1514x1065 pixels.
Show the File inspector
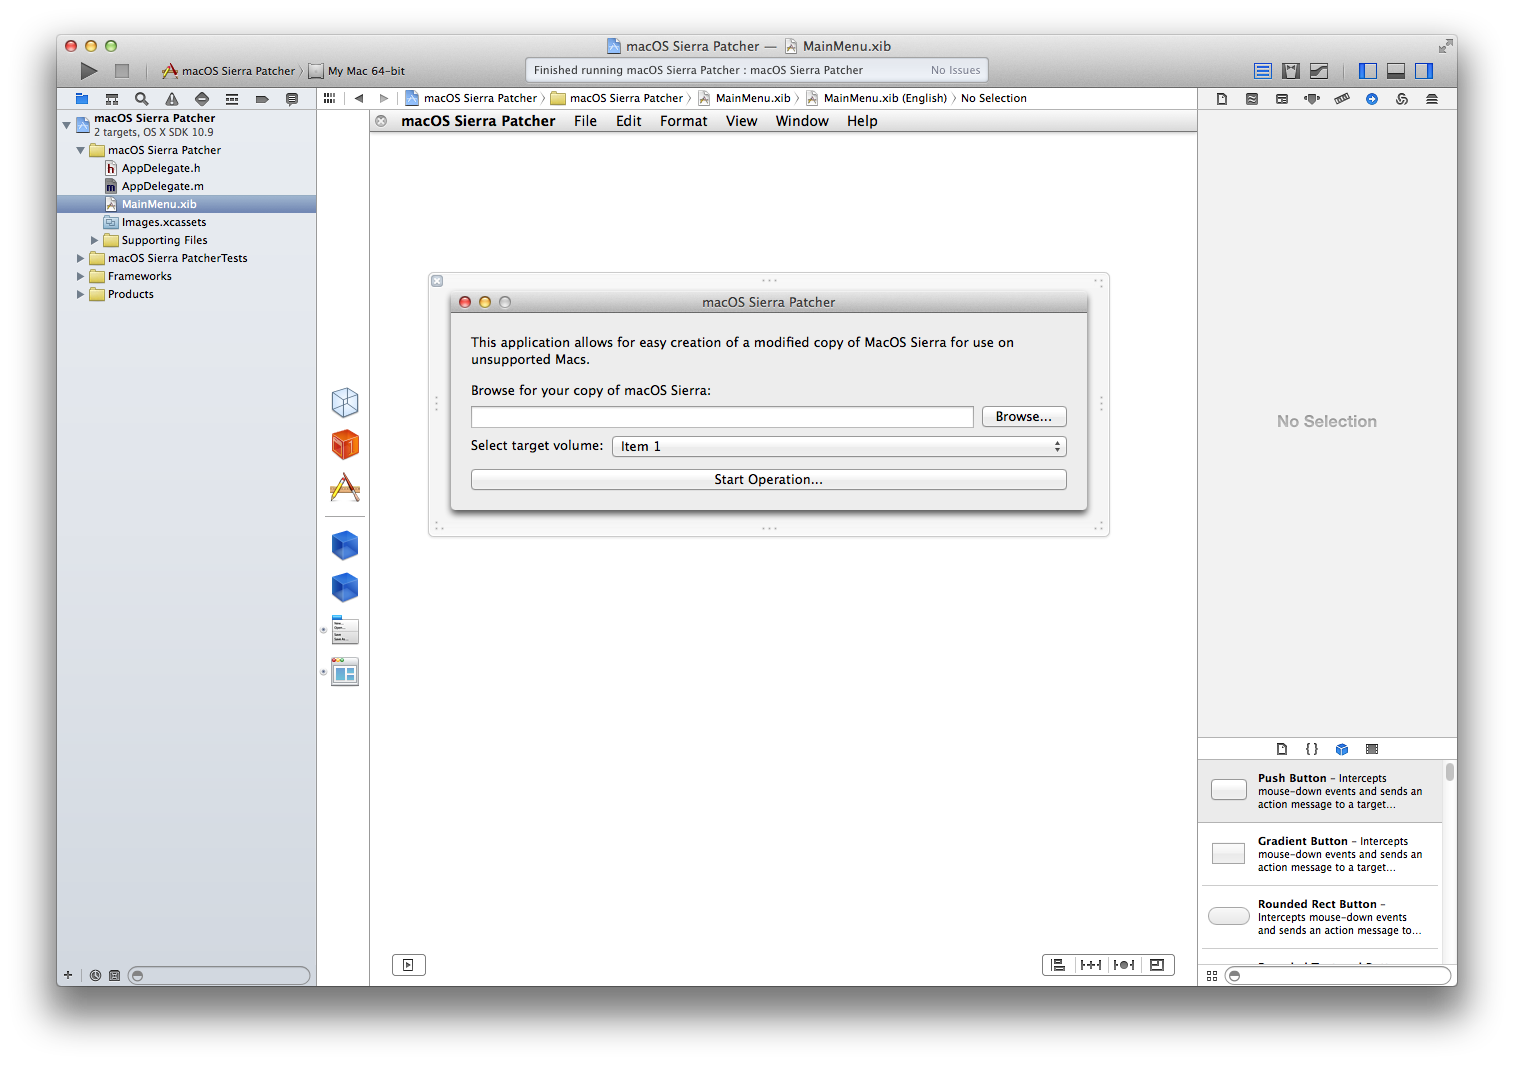point(1222,99)
